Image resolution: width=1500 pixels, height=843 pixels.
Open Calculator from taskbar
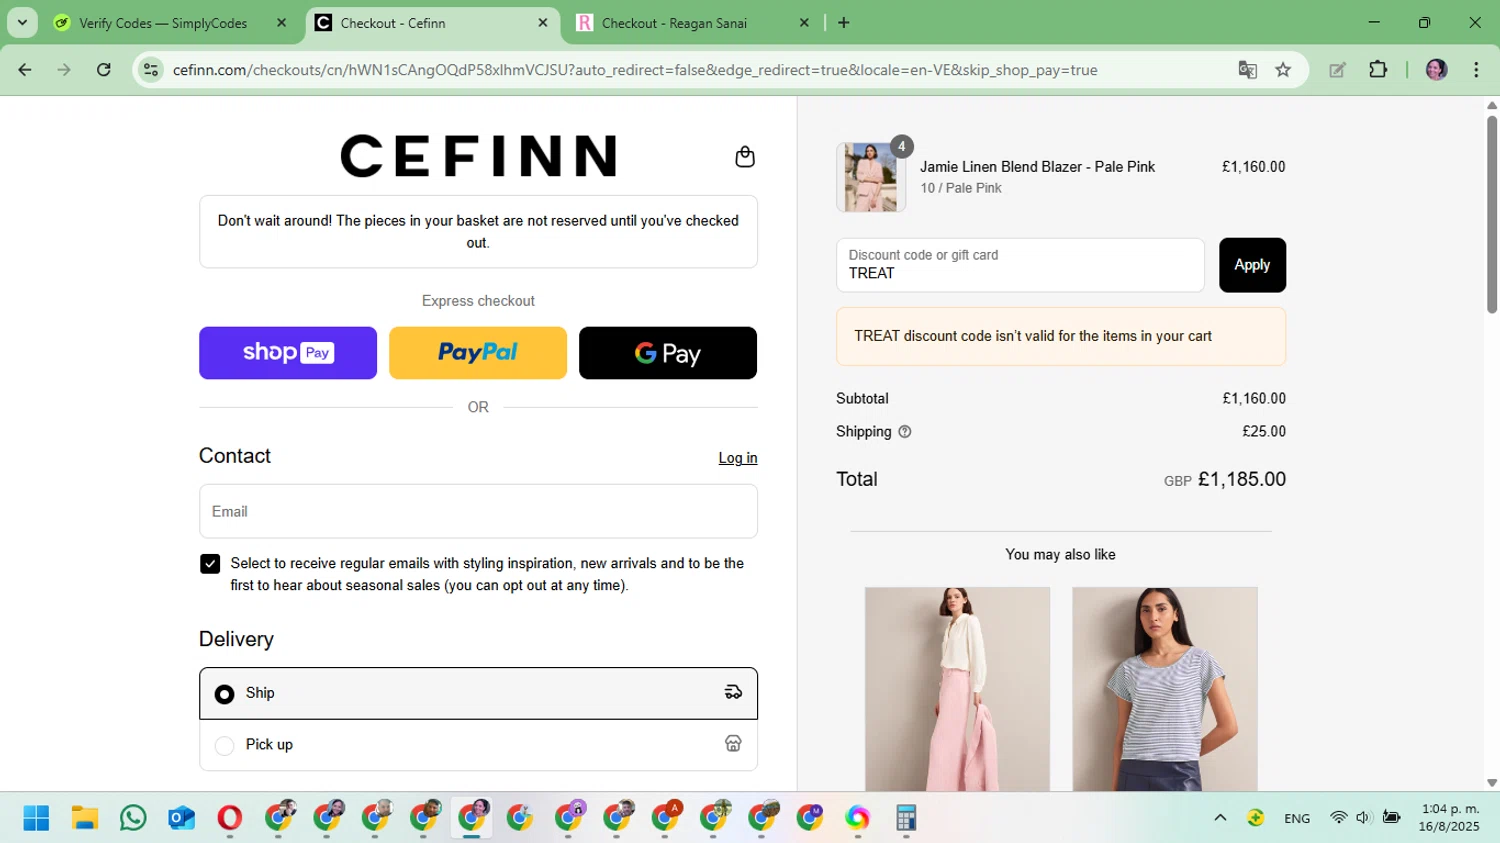click(x=906, y=818)
